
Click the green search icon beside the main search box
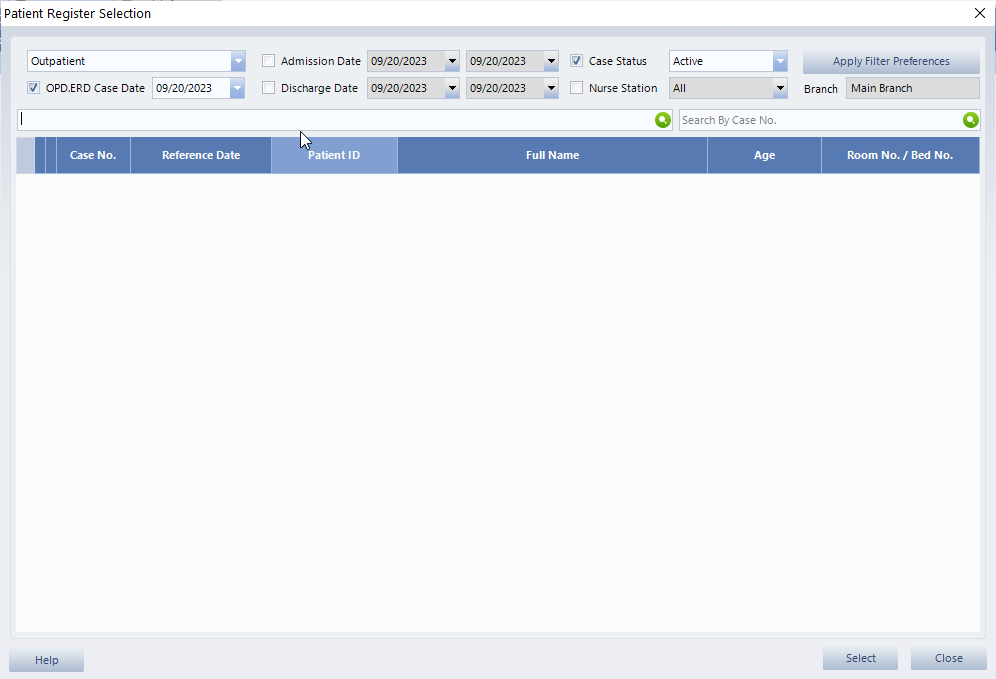(x=662, y=120)
